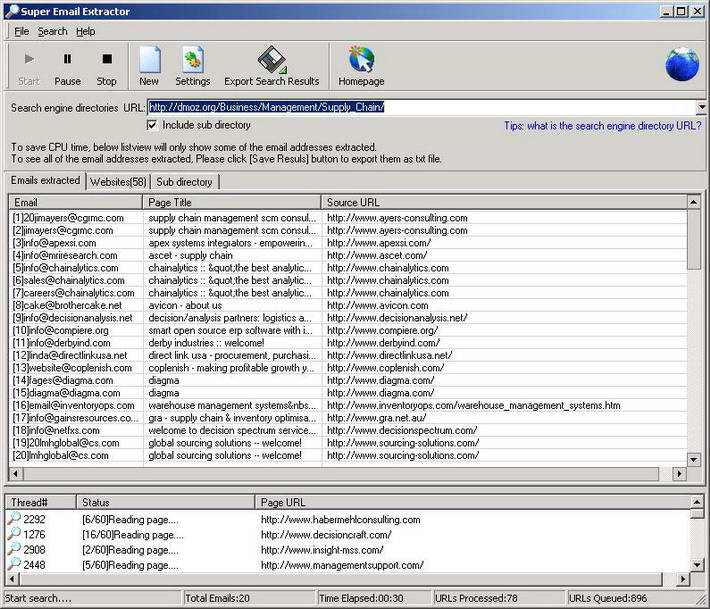
Task: Open the File menu
Action: [21, 31]
